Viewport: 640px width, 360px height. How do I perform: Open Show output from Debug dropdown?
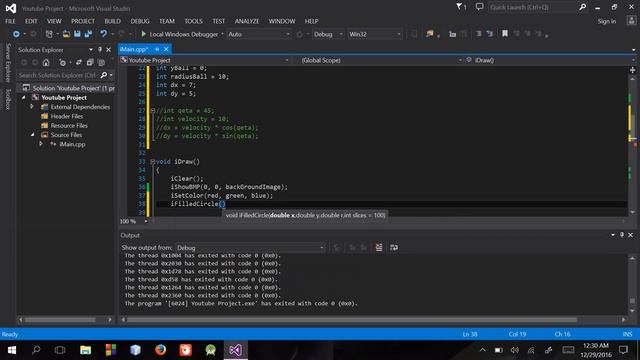coord(250,247)
